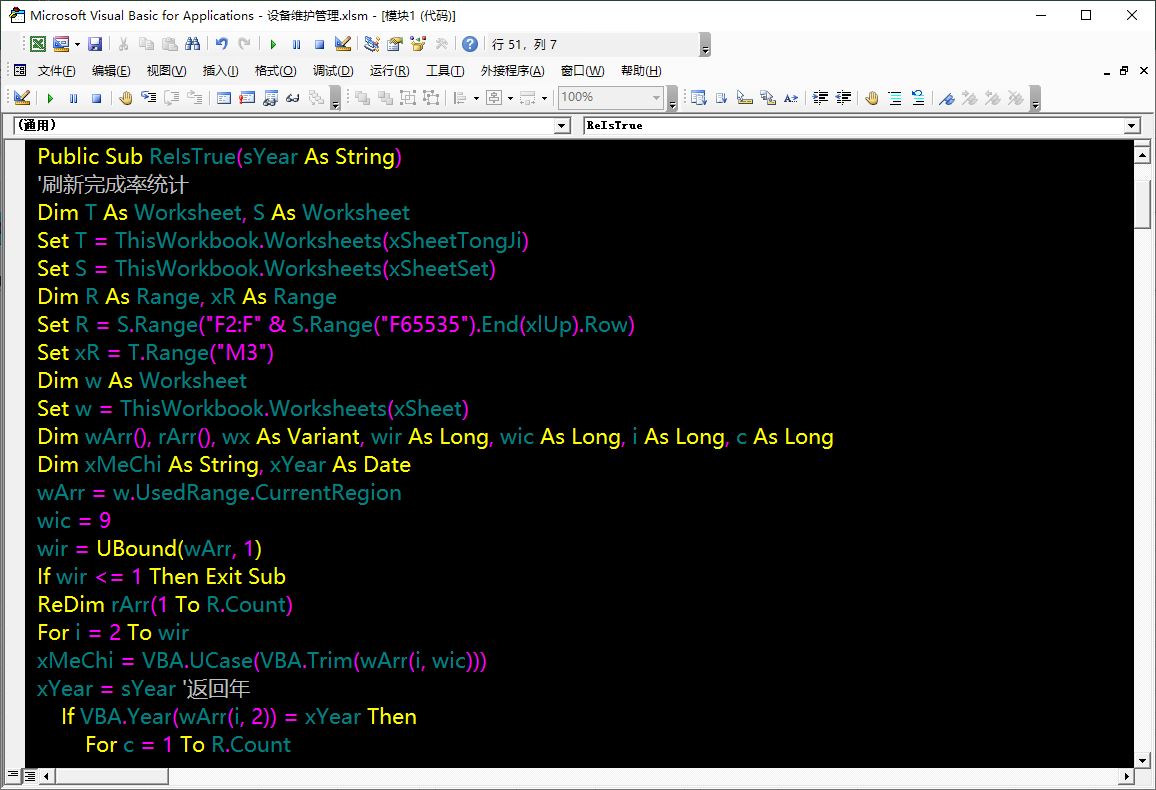1156x790 pixels.
Task: Open the Object Browser icon
Action: (418, 44)
